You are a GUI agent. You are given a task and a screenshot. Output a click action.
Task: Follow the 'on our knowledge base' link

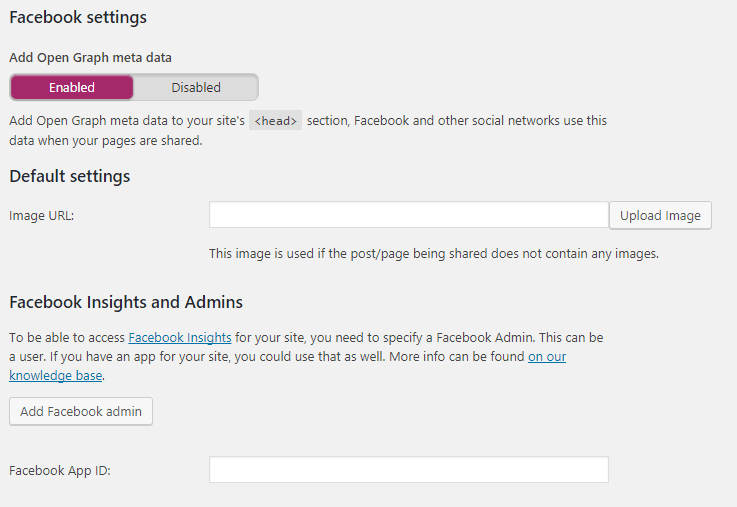click(546, 357)
